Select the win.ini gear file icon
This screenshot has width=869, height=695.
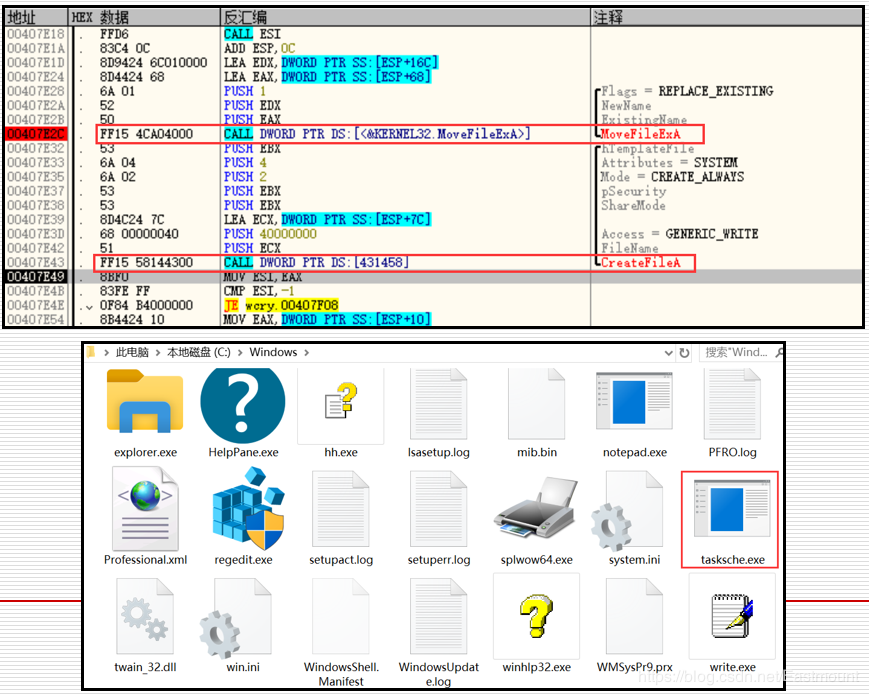pyautogui.click(x=237, y=618)
